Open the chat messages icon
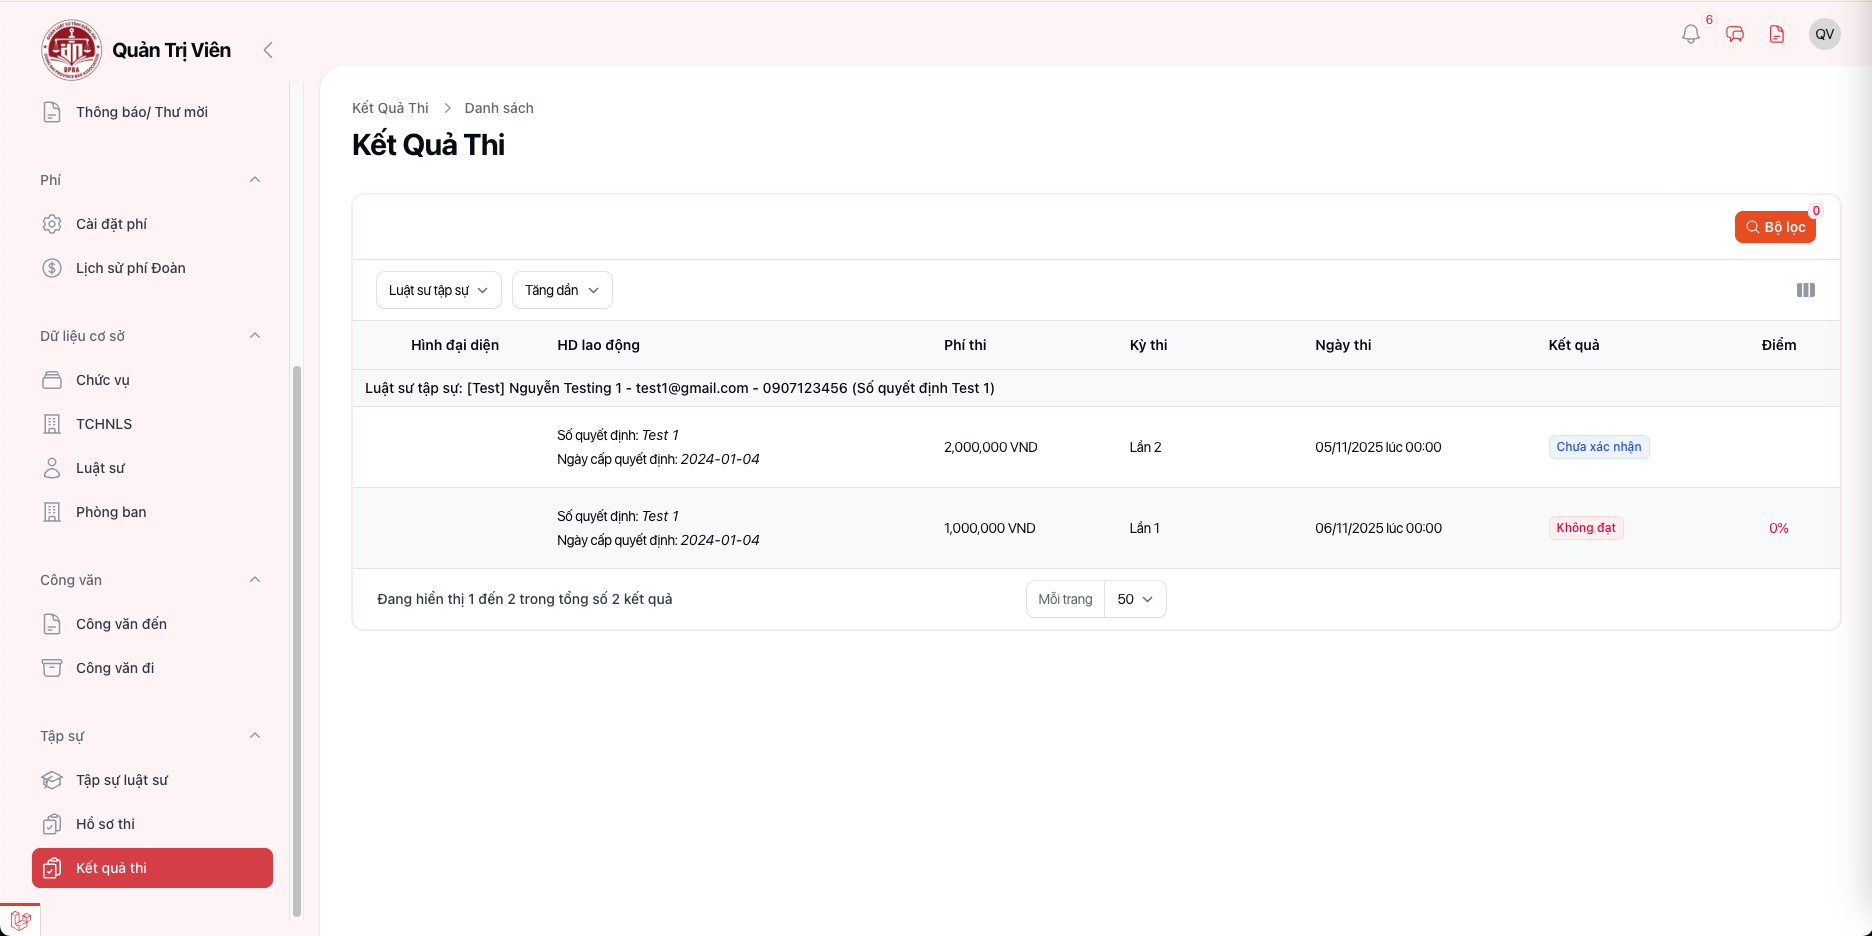1872x936 pixels. click(1735, 34)
